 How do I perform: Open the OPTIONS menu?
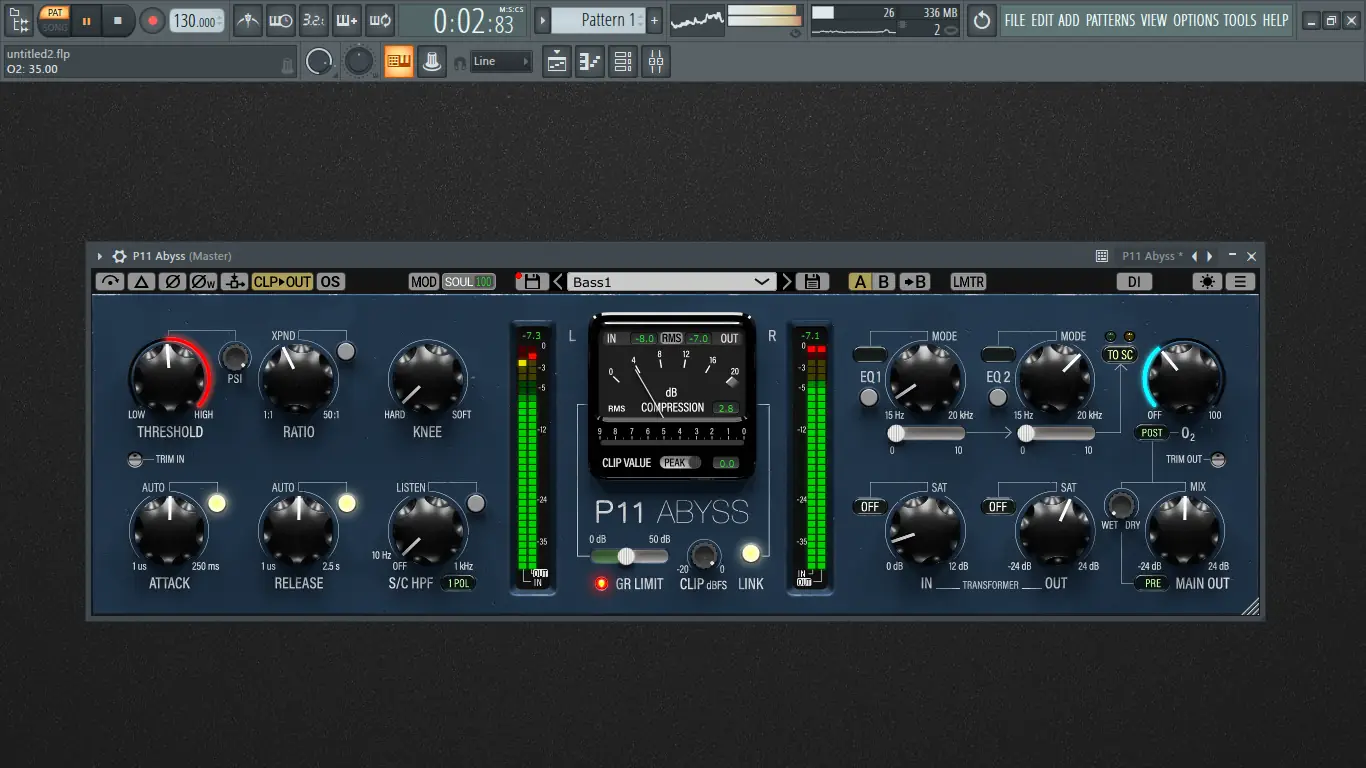pyautogui.click(x=1196, y=20)
